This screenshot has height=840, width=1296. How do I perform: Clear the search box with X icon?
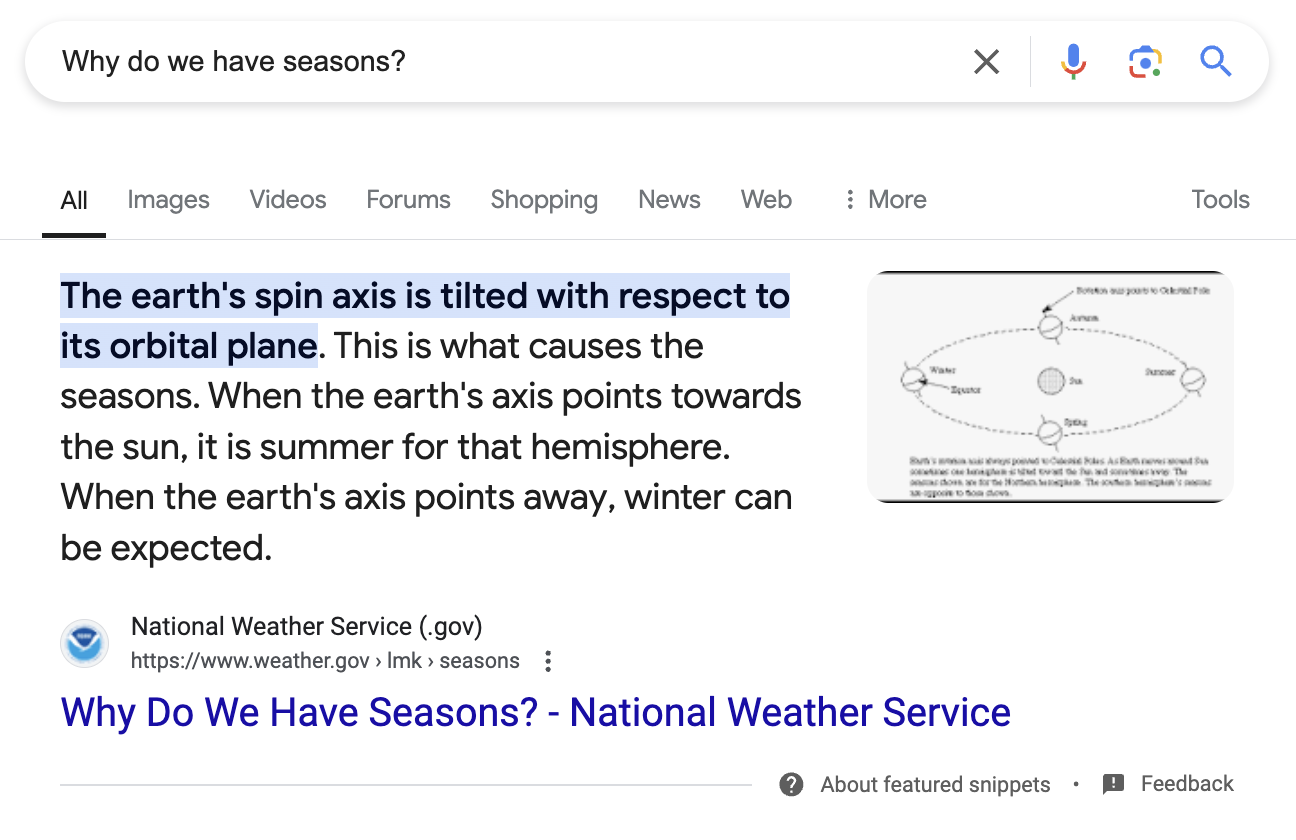pyautogui.click(x=986, y=62)
